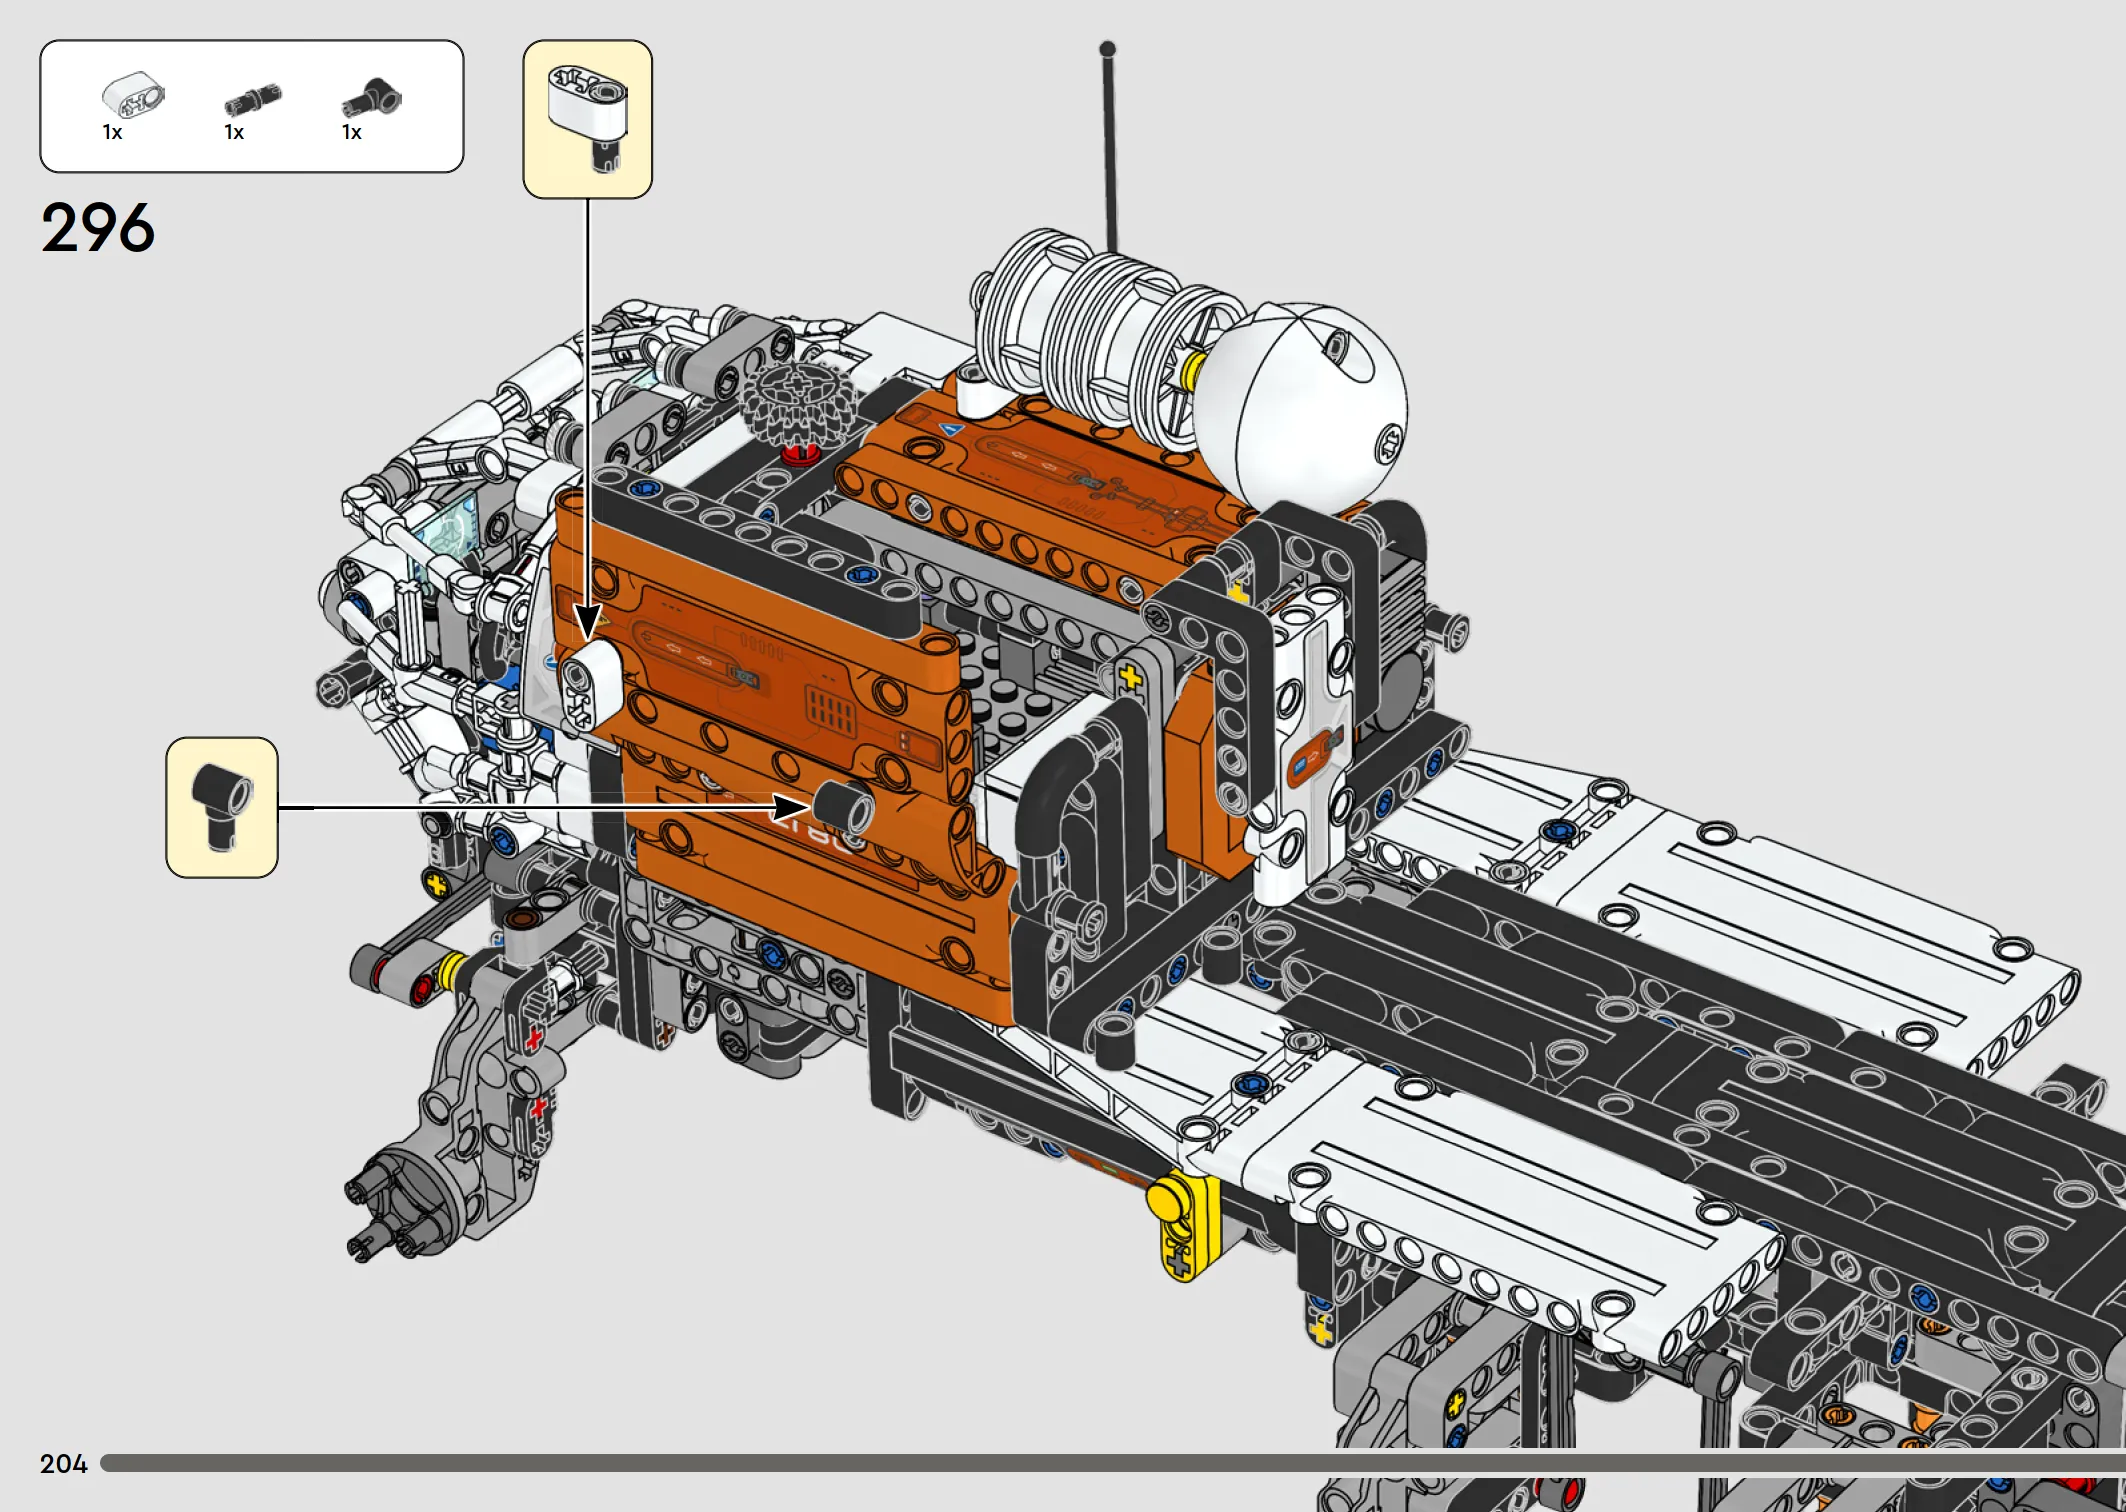The width and height of the screenshot is (2126, 1512).
Task: Click the yellow connector on the white panel
Action: click(1182, 1228)
